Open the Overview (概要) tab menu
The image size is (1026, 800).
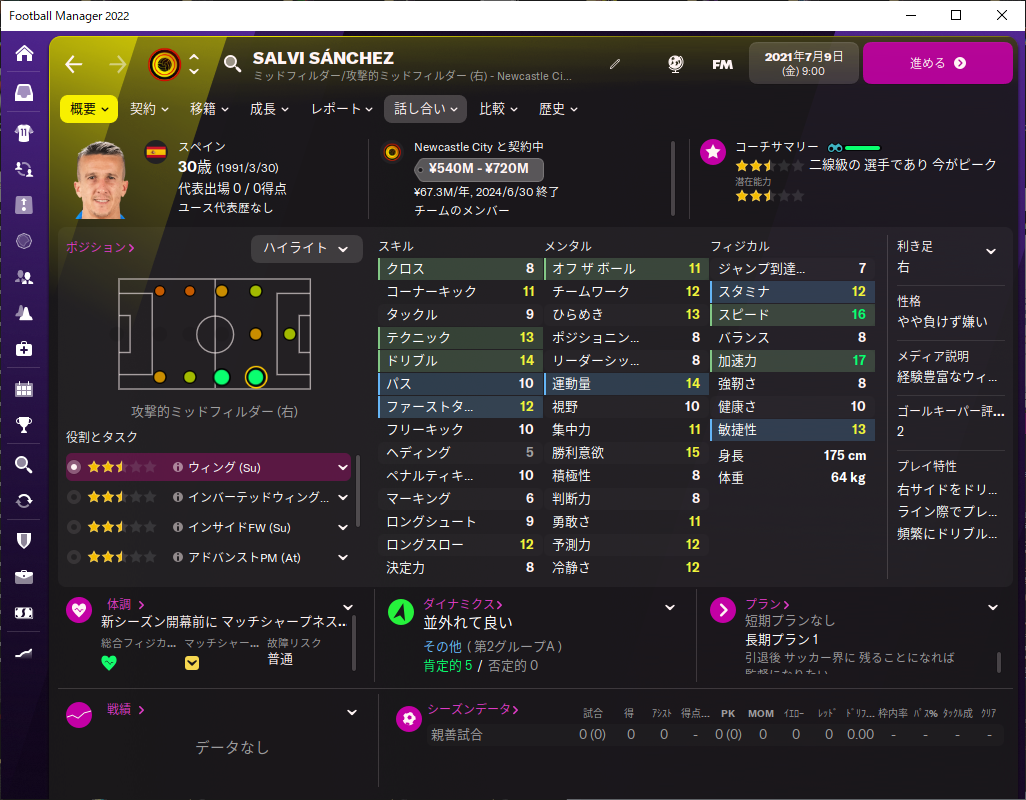[x=89, y=109]
